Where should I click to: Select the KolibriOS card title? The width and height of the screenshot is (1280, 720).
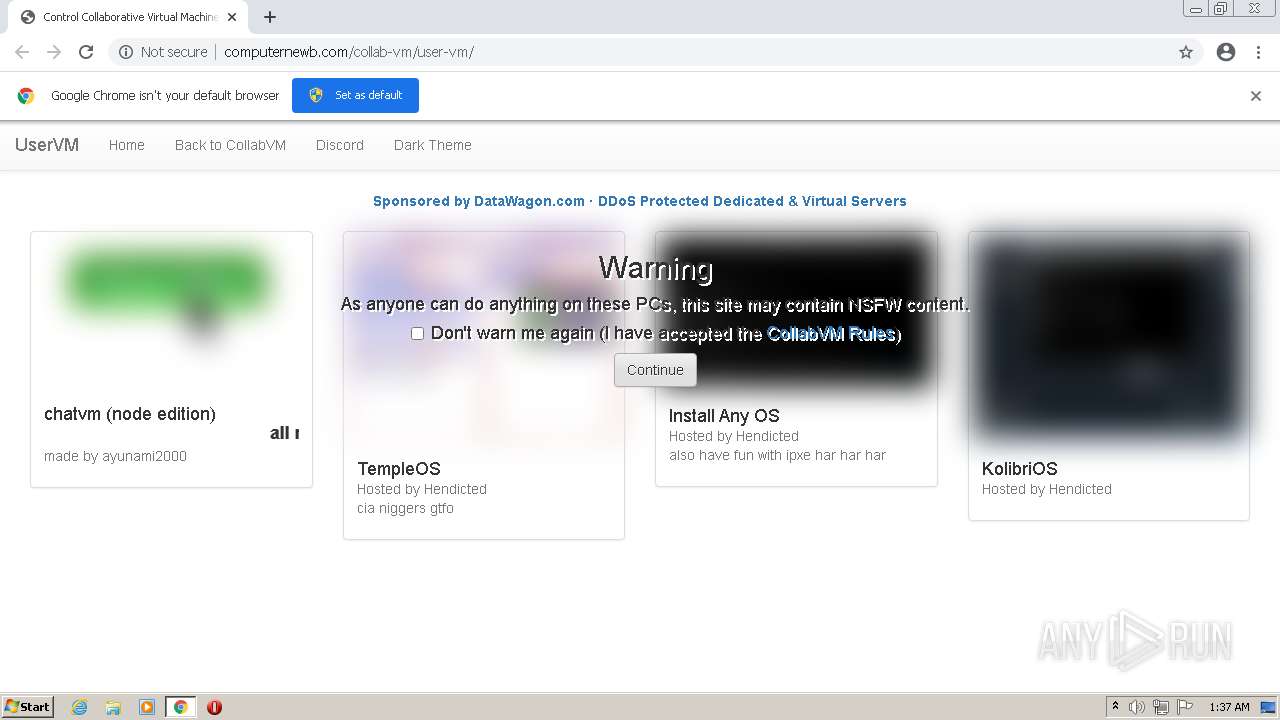(x=1020, y=469)
